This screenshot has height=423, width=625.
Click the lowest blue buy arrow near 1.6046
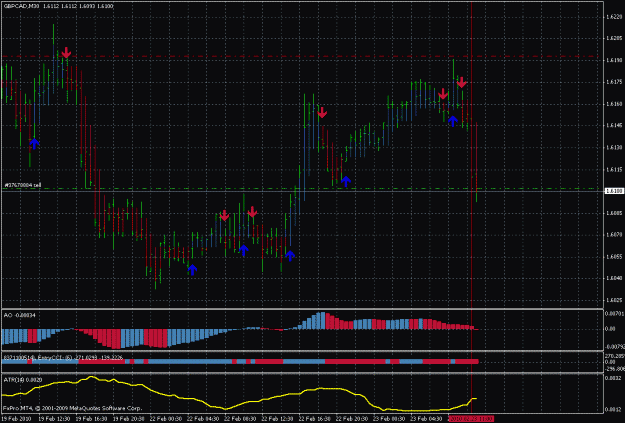point(192,270)
